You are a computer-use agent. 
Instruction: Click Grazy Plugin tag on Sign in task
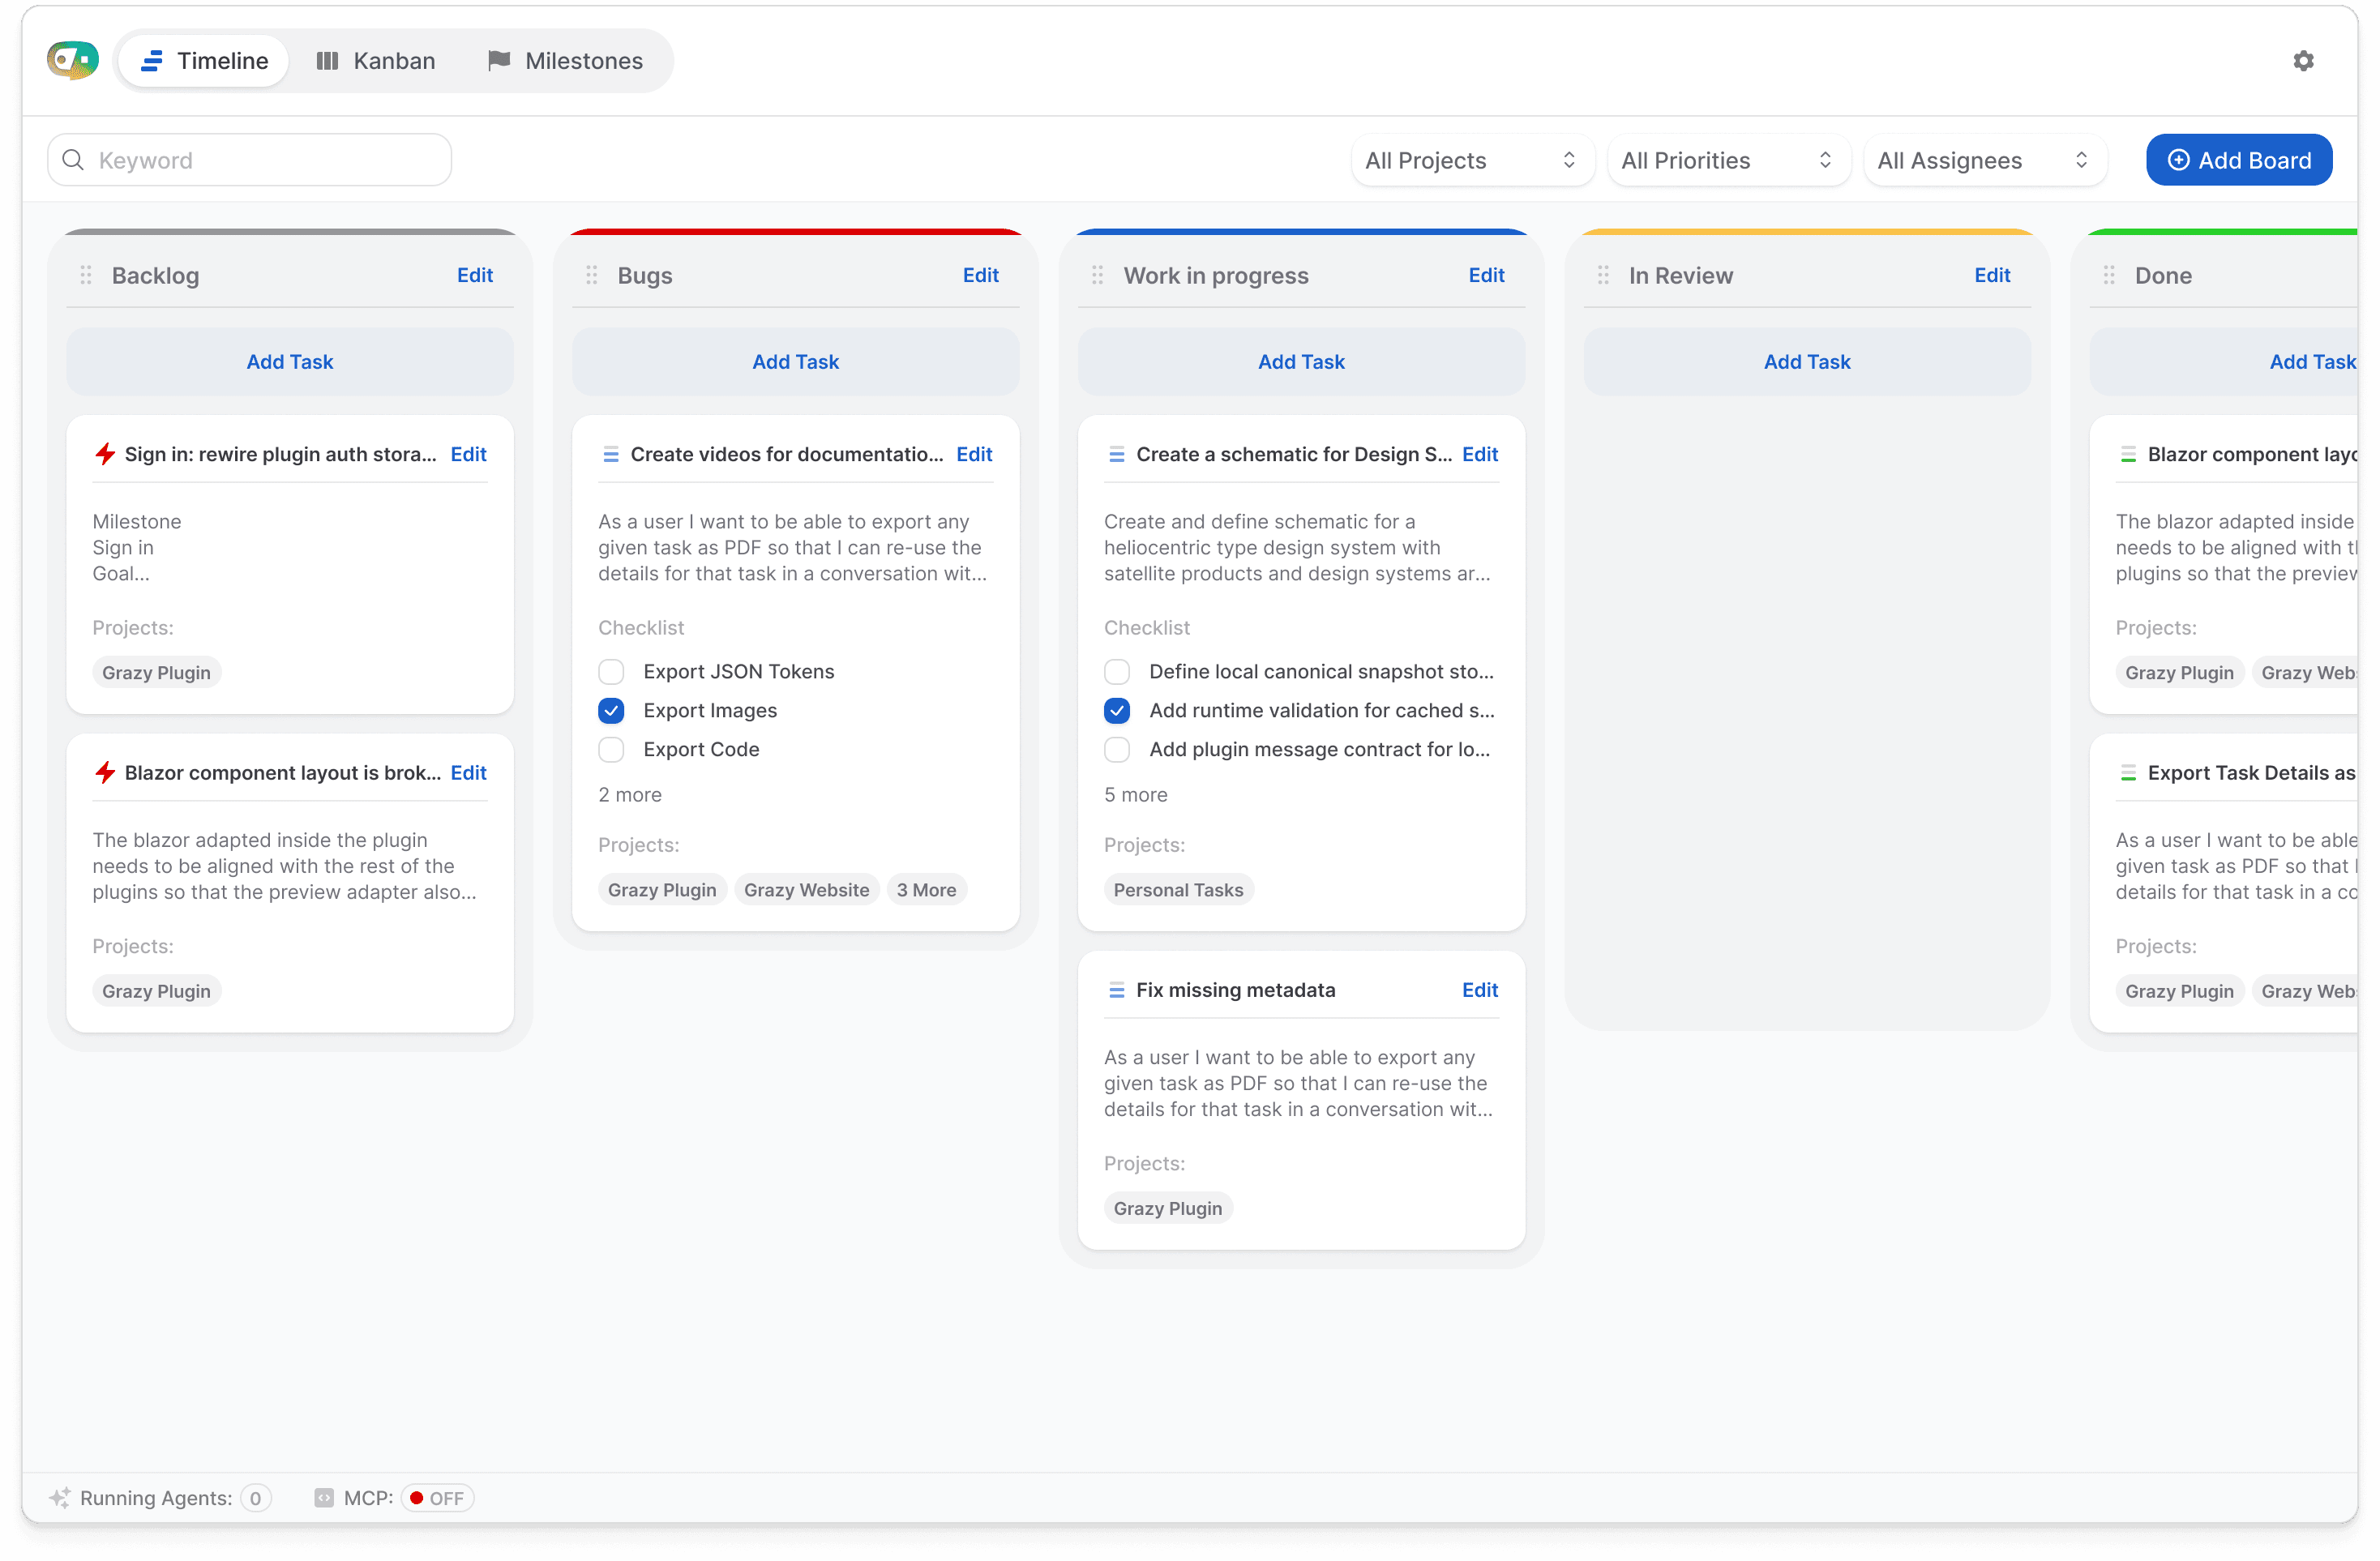tap(156, 673)
